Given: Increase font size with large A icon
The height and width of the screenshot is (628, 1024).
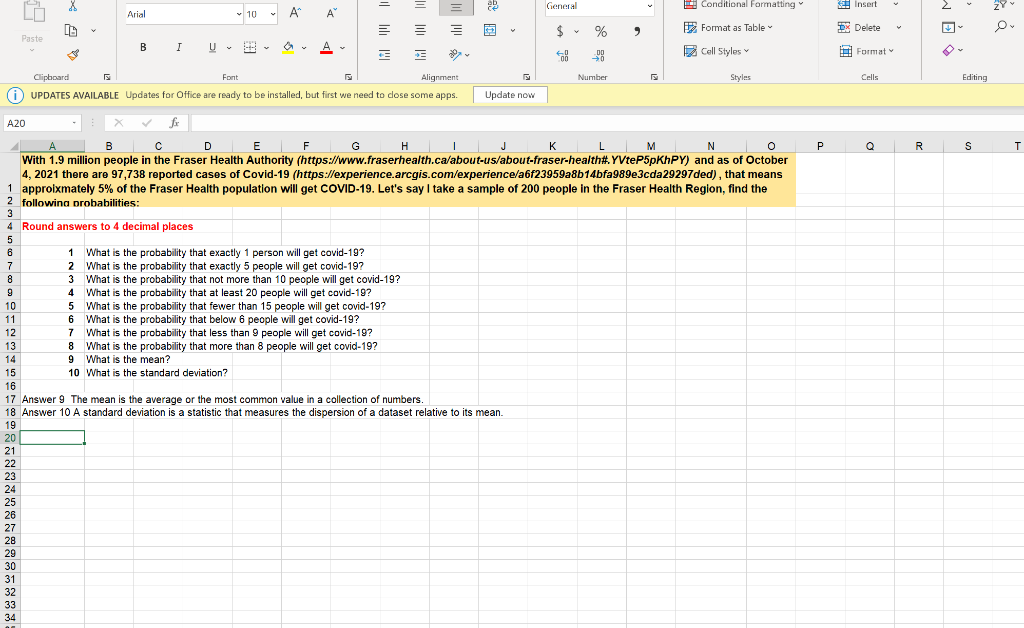Looking at the screenshot, I should coord(295,14).
